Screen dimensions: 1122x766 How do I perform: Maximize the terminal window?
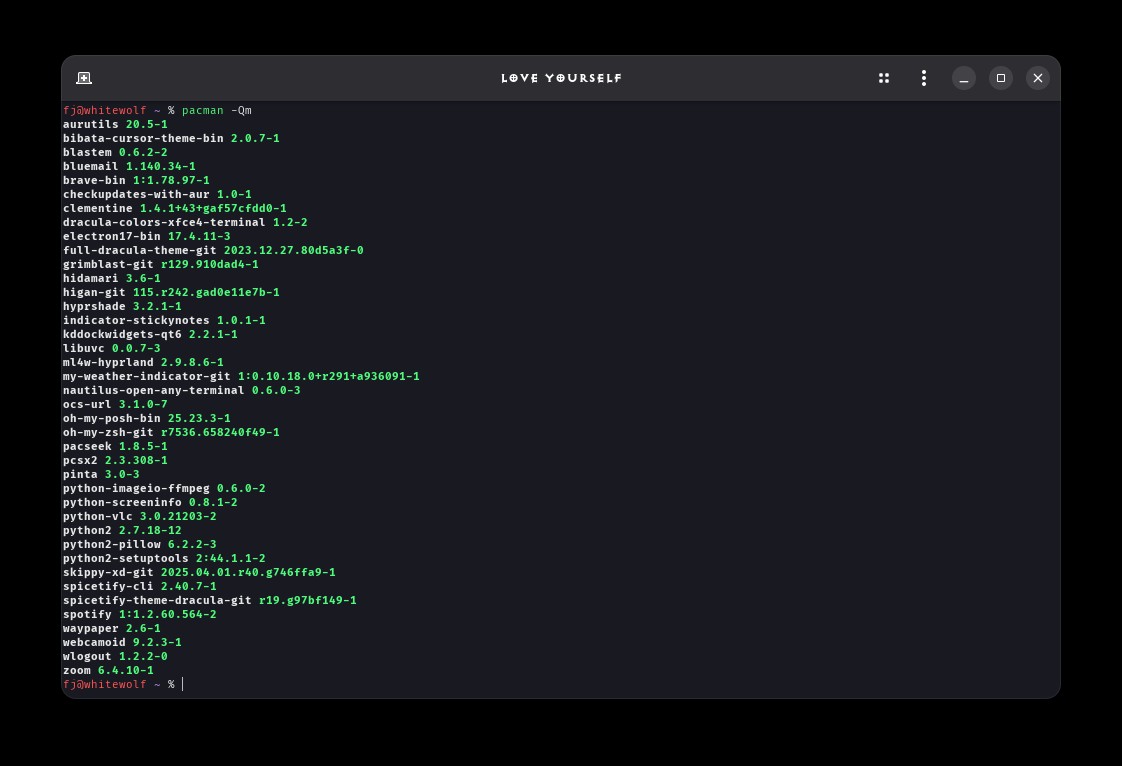[1001, 78]
